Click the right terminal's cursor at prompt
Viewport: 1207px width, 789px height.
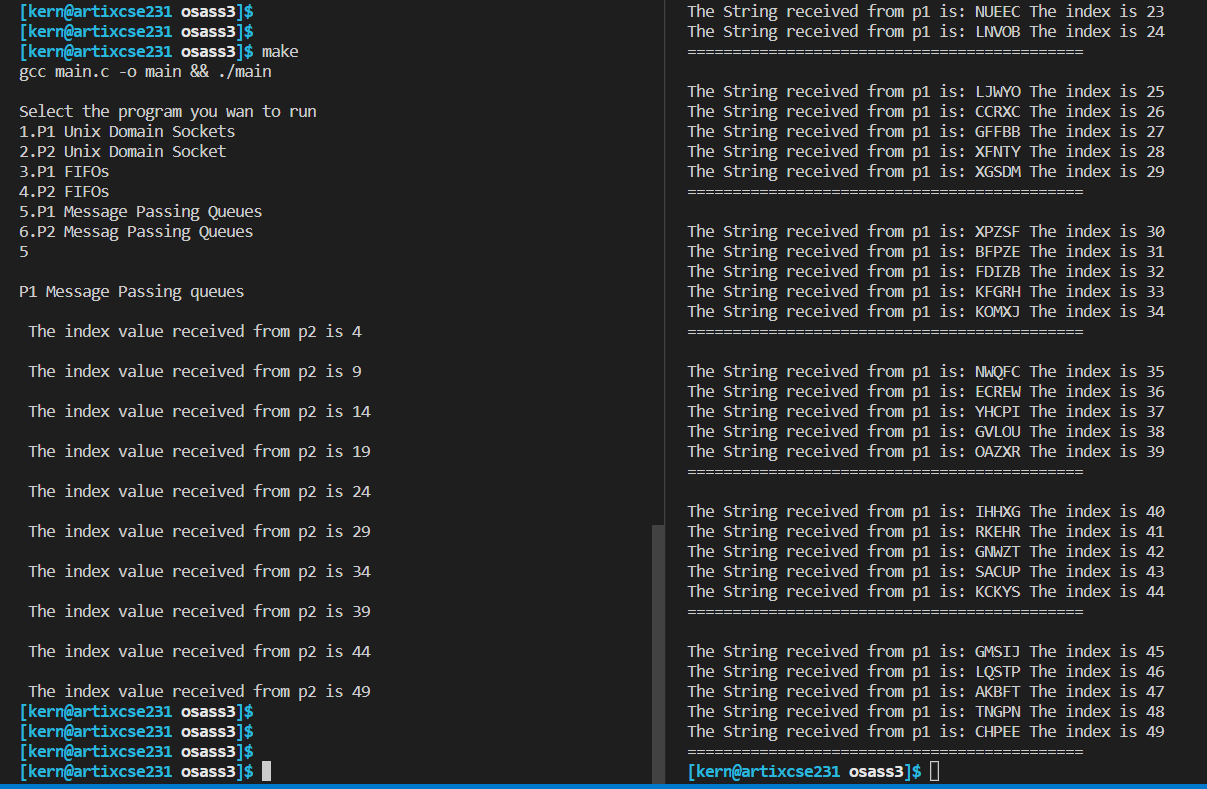pyautogui.click(x=934, y=771)
